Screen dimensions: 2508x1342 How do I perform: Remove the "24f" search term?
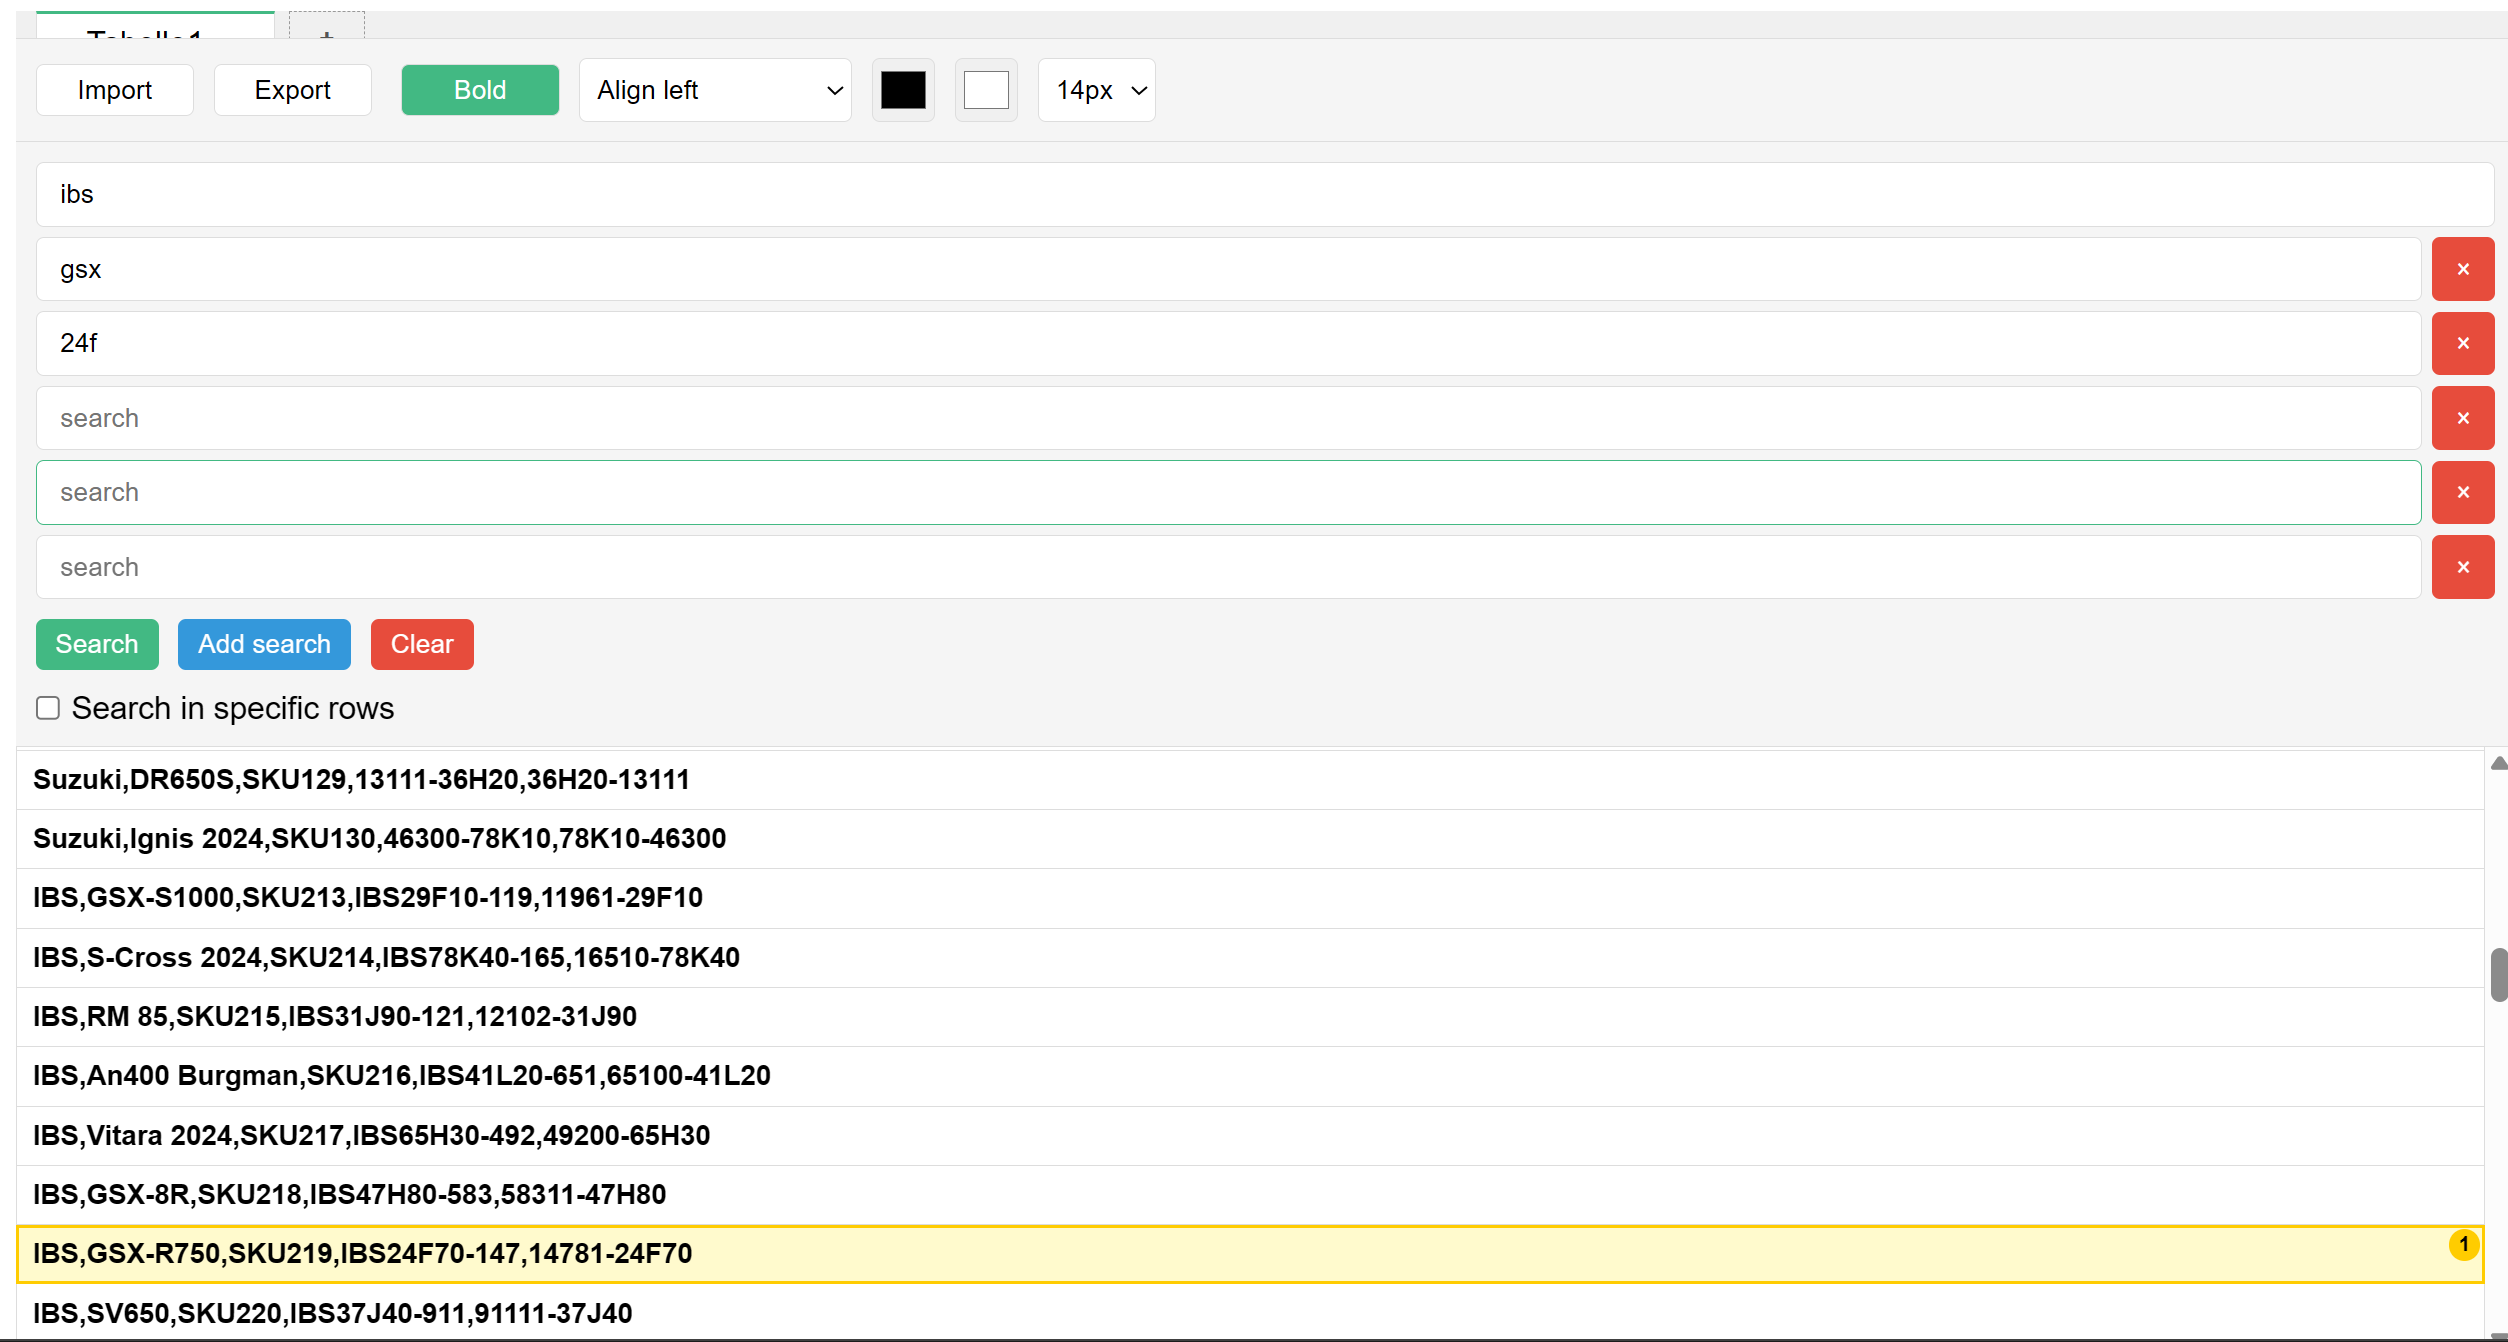pos(2463,343)
